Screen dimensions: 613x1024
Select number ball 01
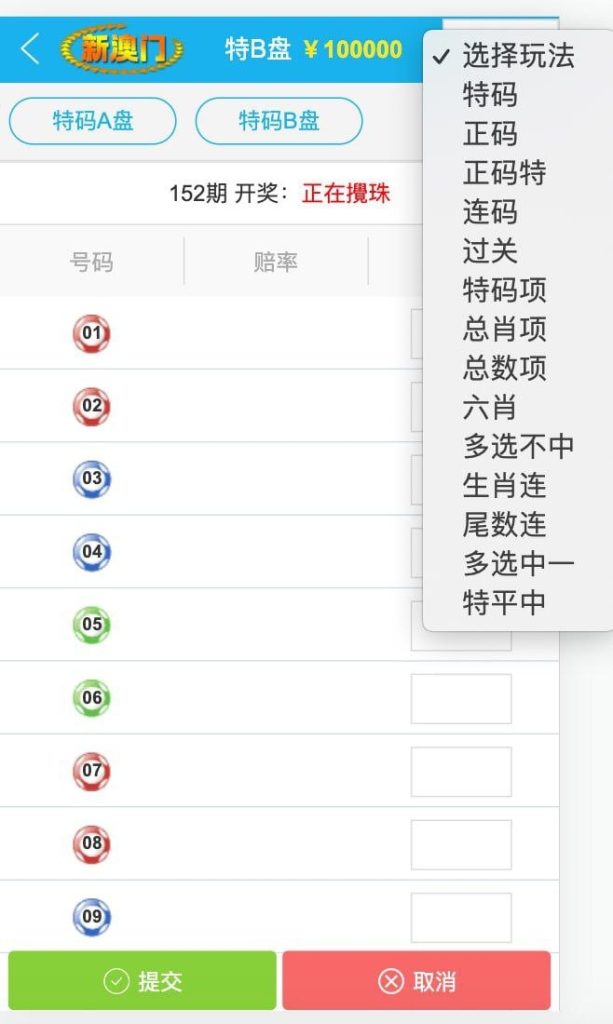(x=92, y=334)
